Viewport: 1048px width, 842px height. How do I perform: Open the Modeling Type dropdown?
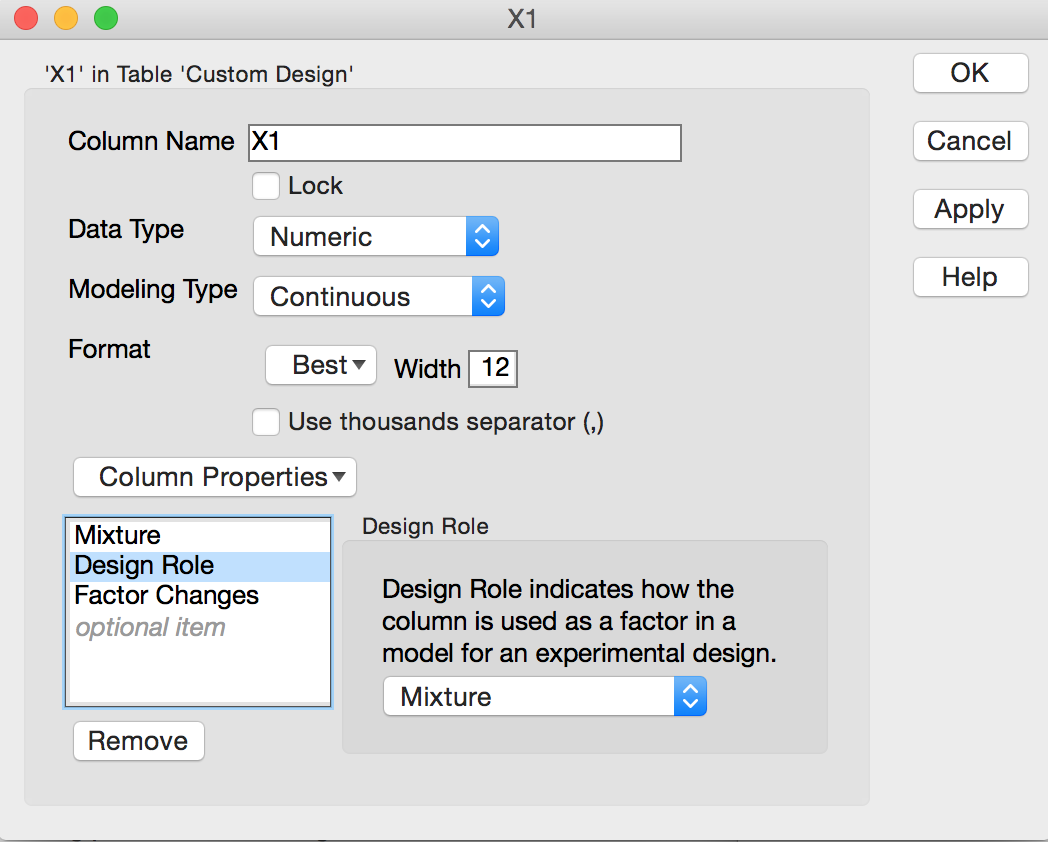pyautogui.click(x=370, y=296)
